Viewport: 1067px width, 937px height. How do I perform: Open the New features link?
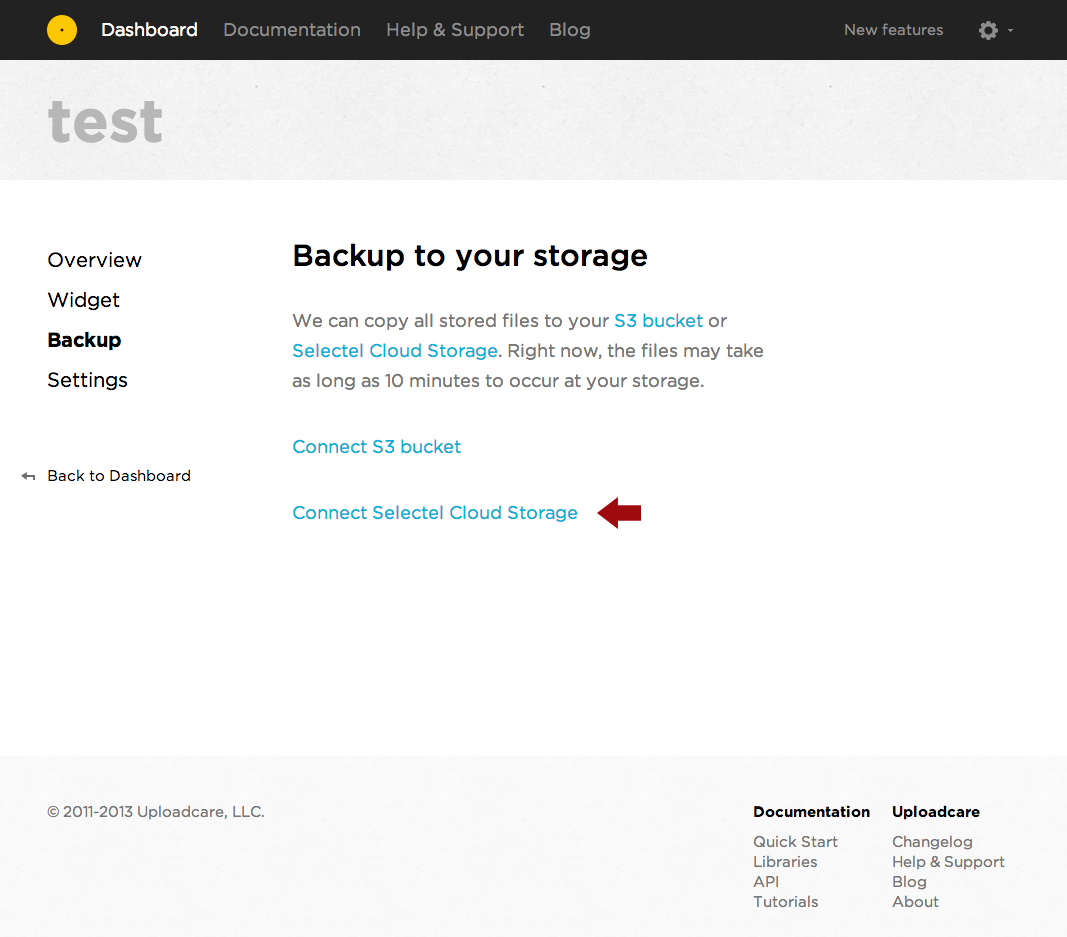click(893, 30)
